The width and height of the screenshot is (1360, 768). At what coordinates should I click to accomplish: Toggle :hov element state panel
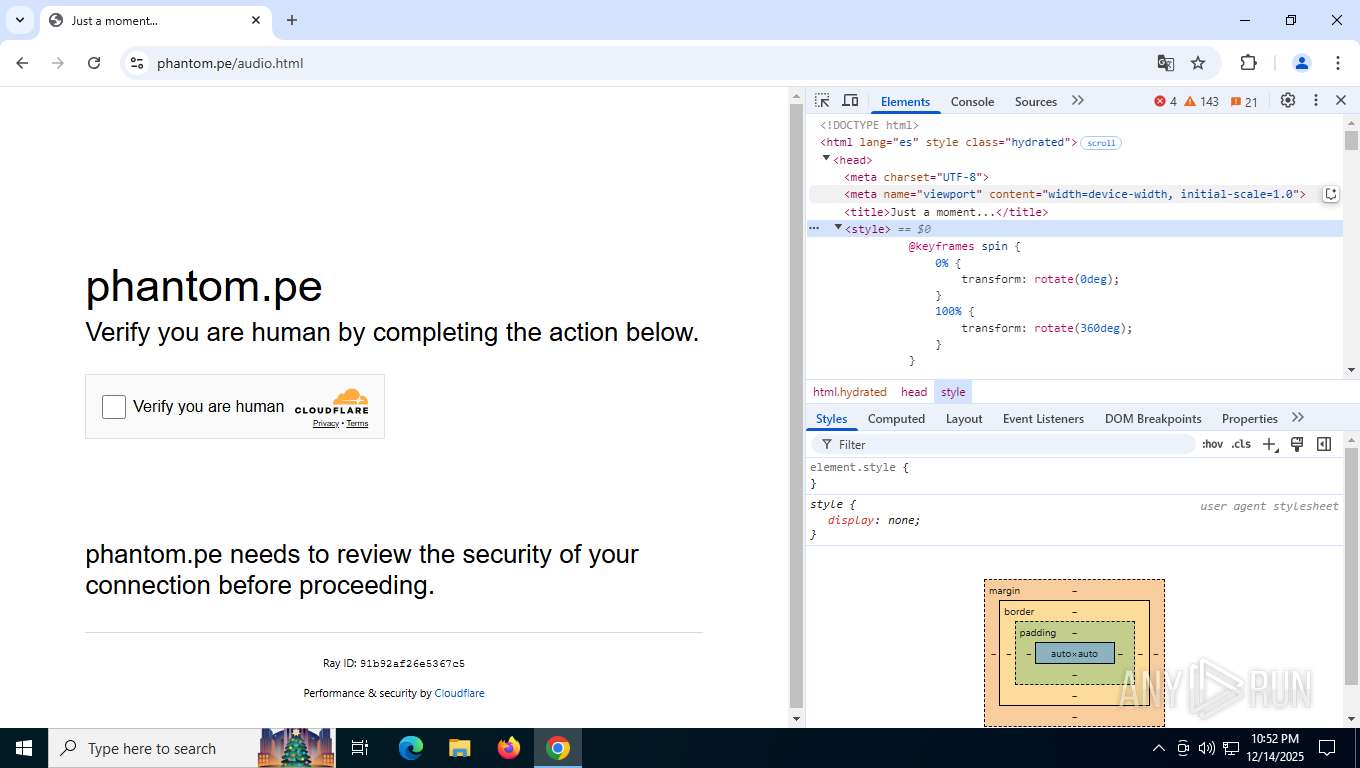(1212, 444)
